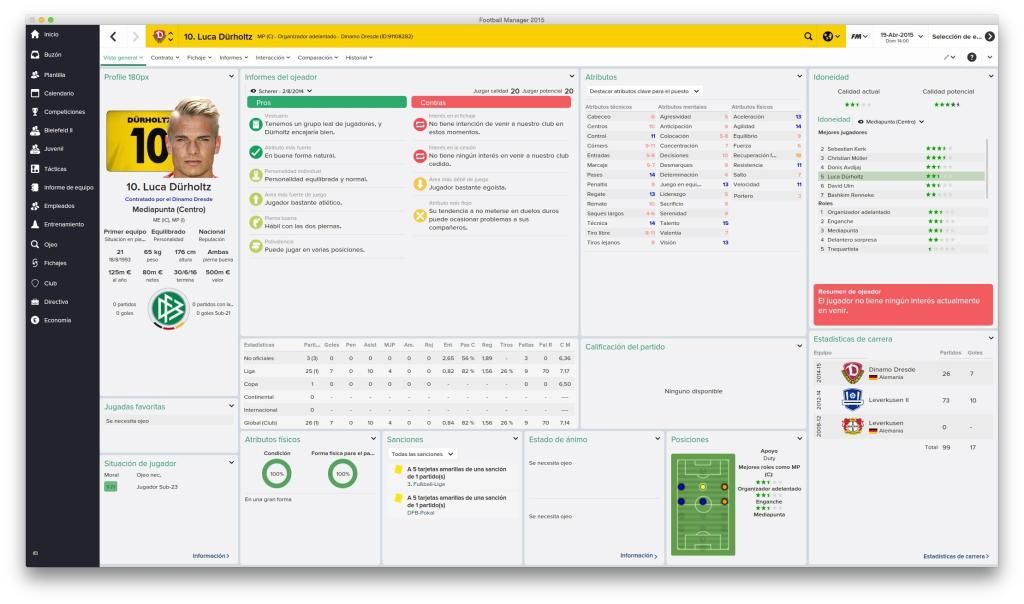The image size is (1024, 604).
Task: Follow Contratado por el Dinamo Dresde link
Action: [168, 199]
